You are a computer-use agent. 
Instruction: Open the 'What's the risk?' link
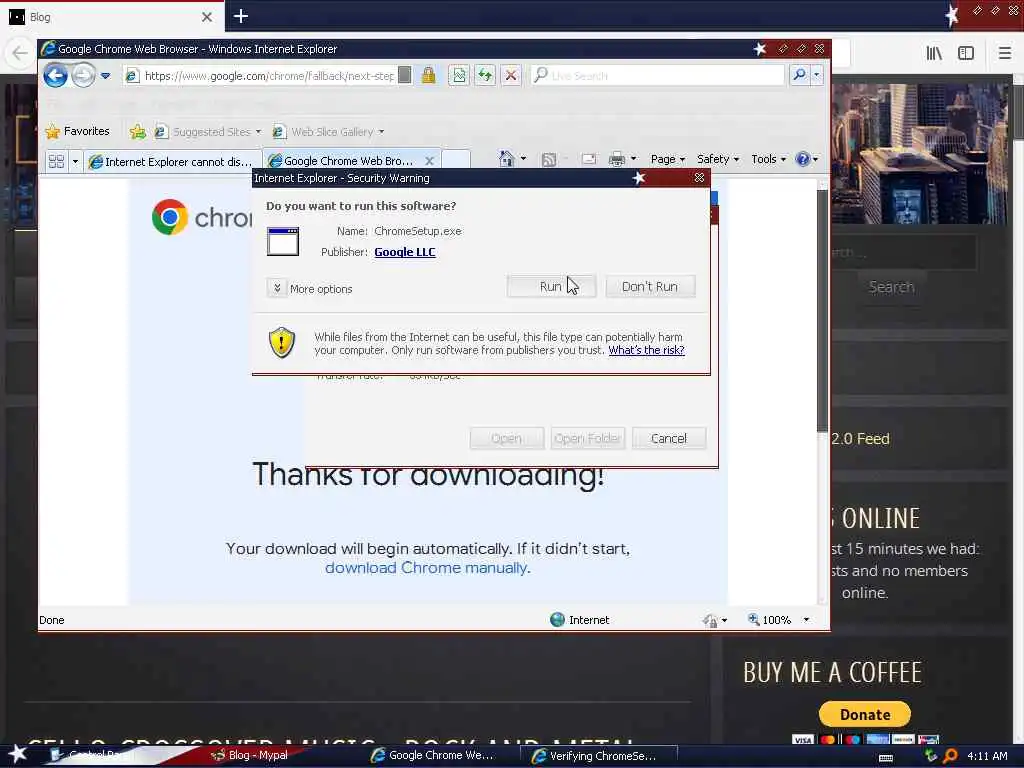point(647,350)
